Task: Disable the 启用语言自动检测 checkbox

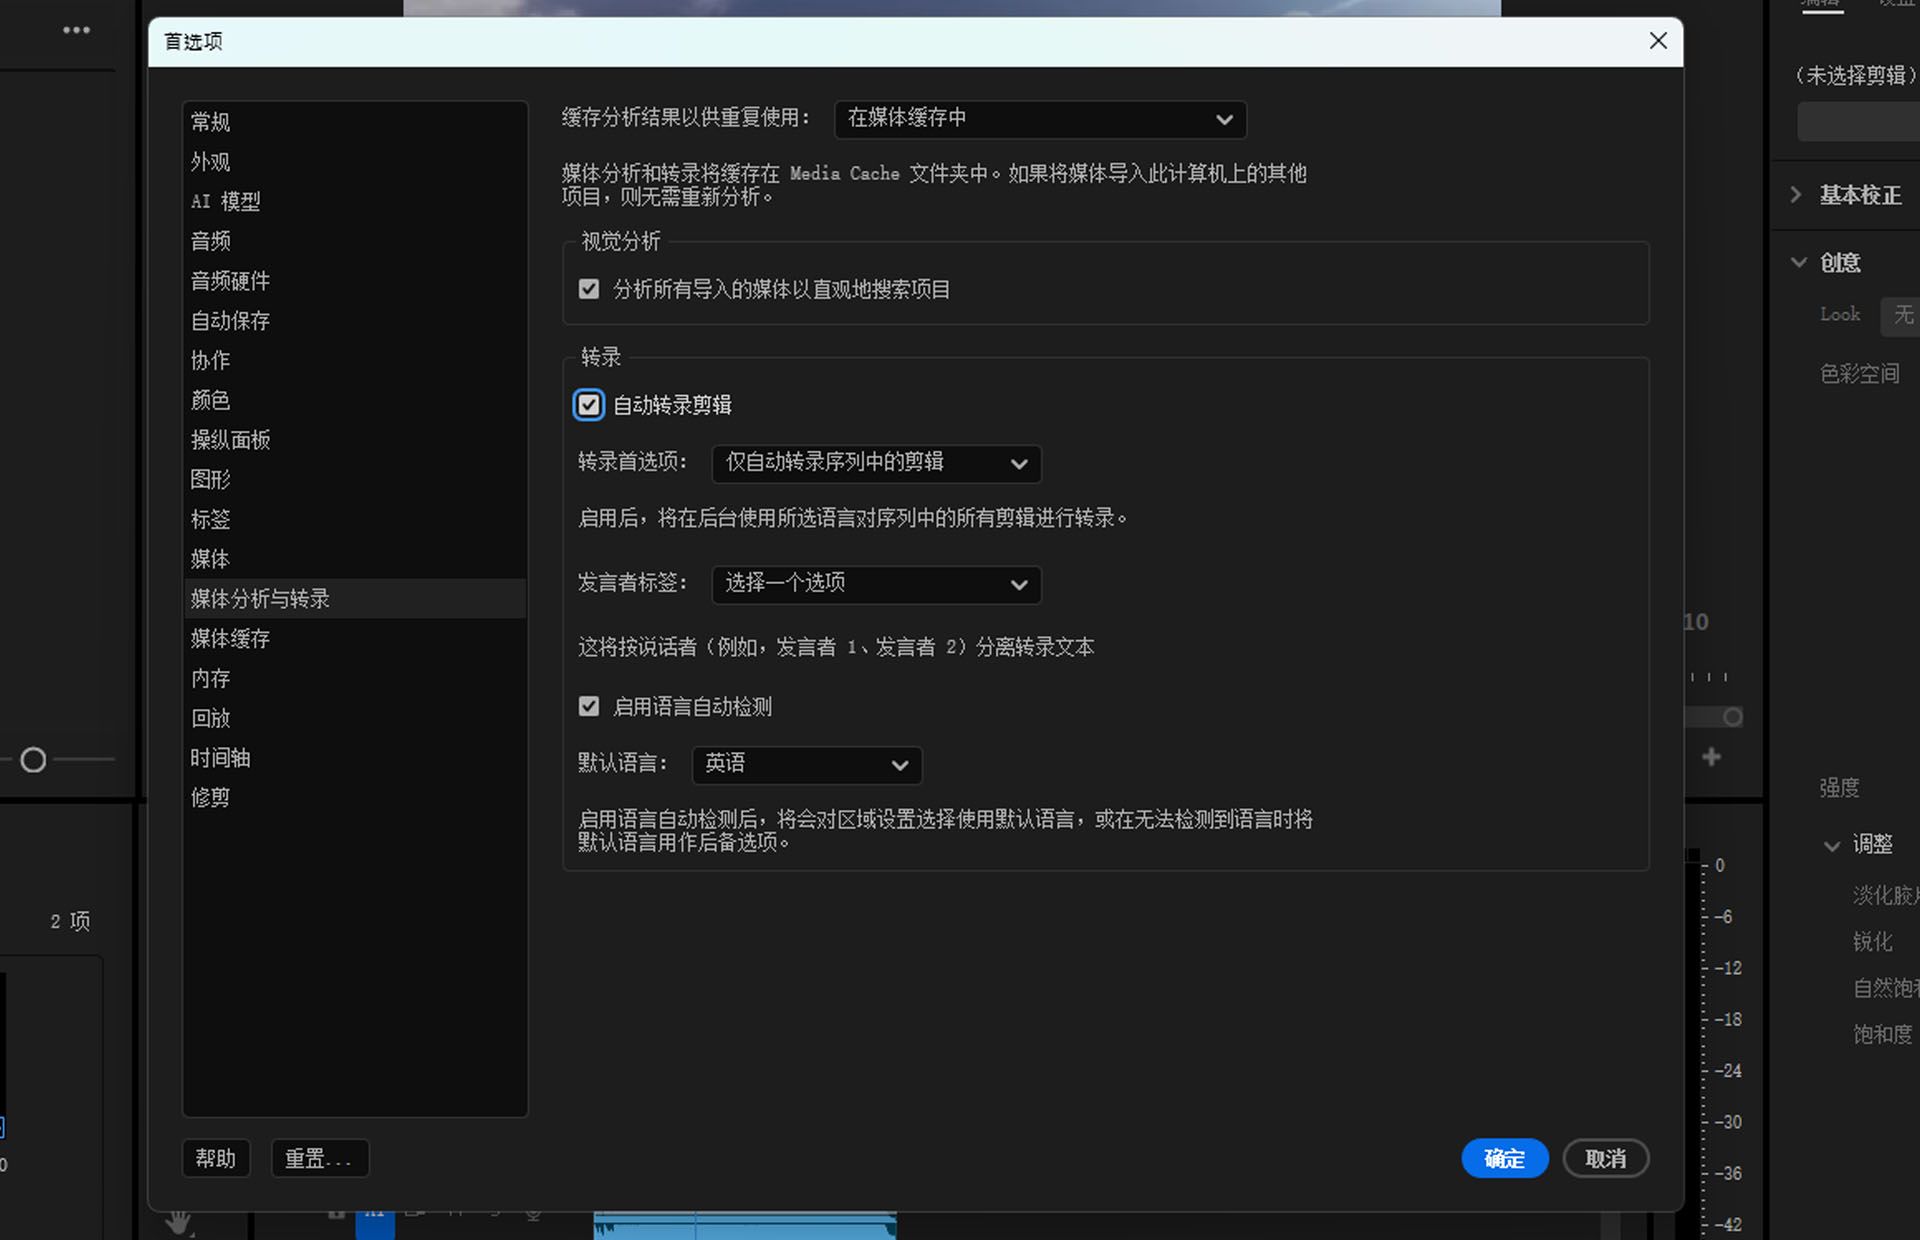Action: click(589, 707)
